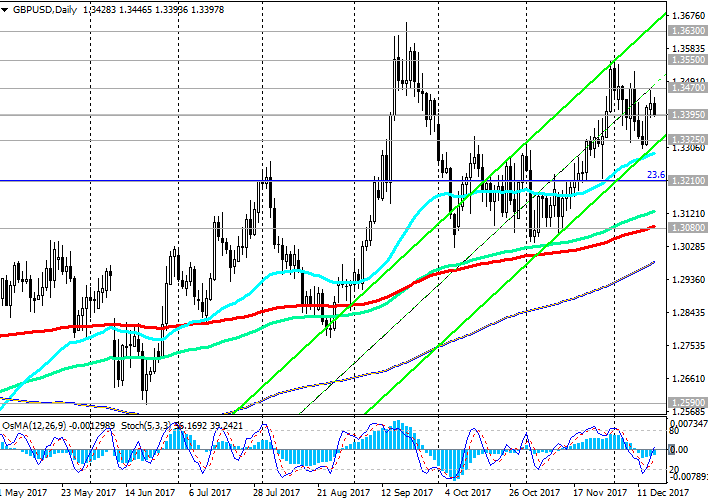Click the 28 Jul 2017 date label
Image resolution: width=708 pixels, height=501 pixels.
click(x=276, y=492)
